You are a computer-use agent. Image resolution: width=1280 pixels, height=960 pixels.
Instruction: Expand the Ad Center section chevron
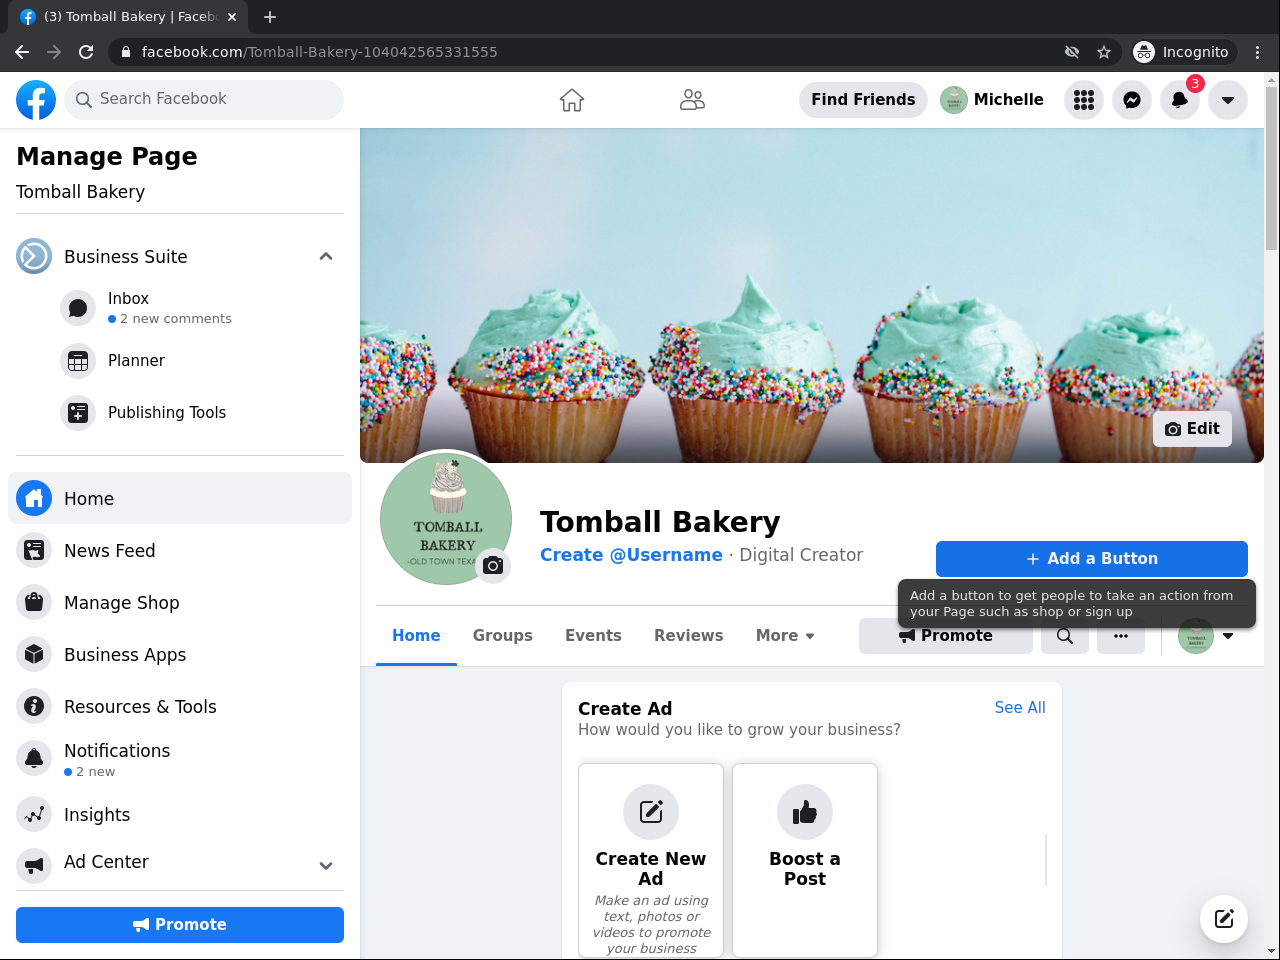click(326, 865)
